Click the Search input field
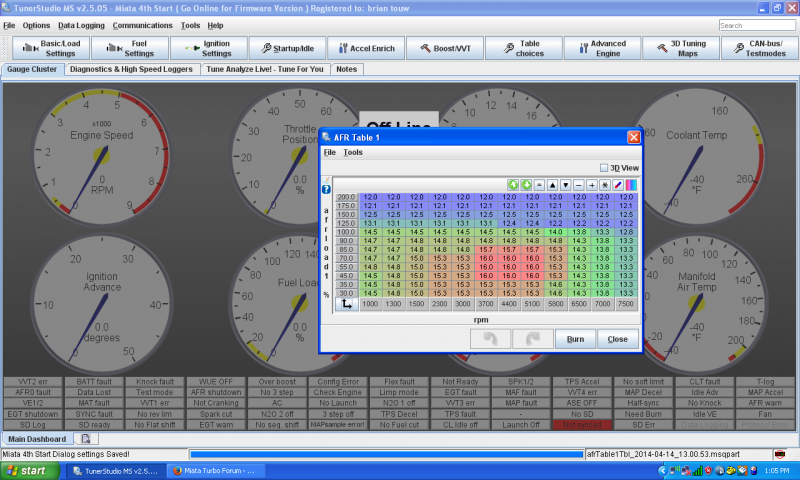Screen dimensions: 800x480 (x=757, y=25)
